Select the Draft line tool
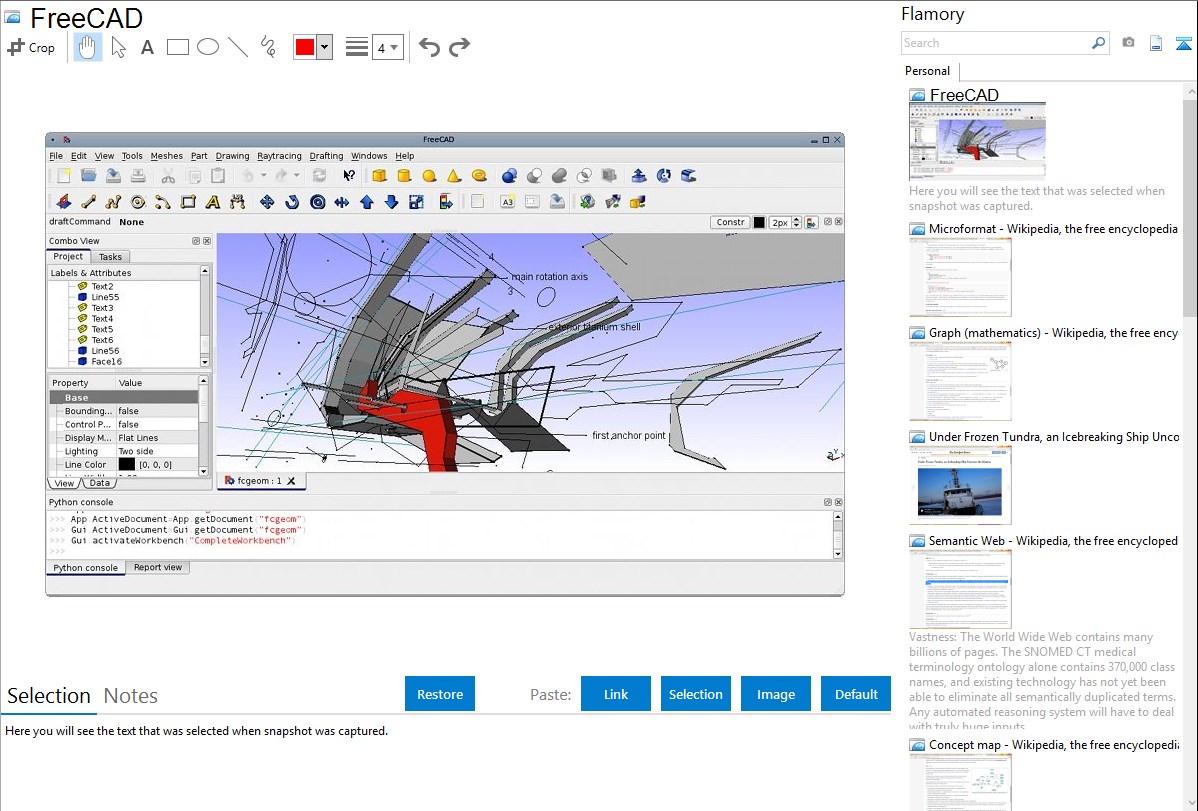The width and height of the screenshot is (1198, 811). point(89,202)
